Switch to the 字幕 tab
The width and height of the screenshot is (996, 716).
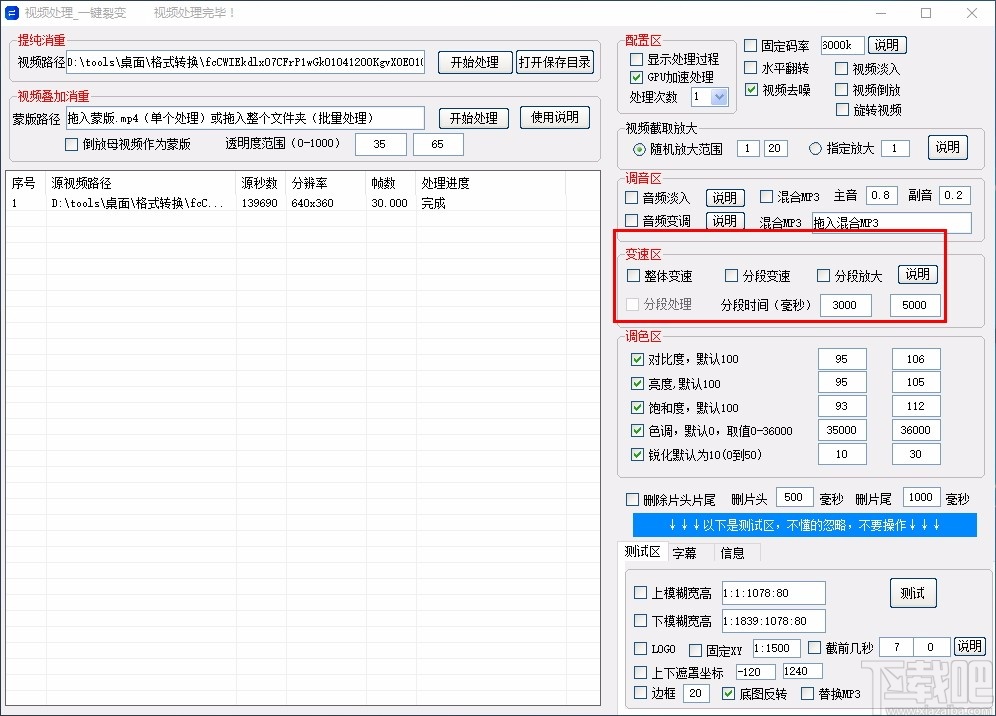686,551
